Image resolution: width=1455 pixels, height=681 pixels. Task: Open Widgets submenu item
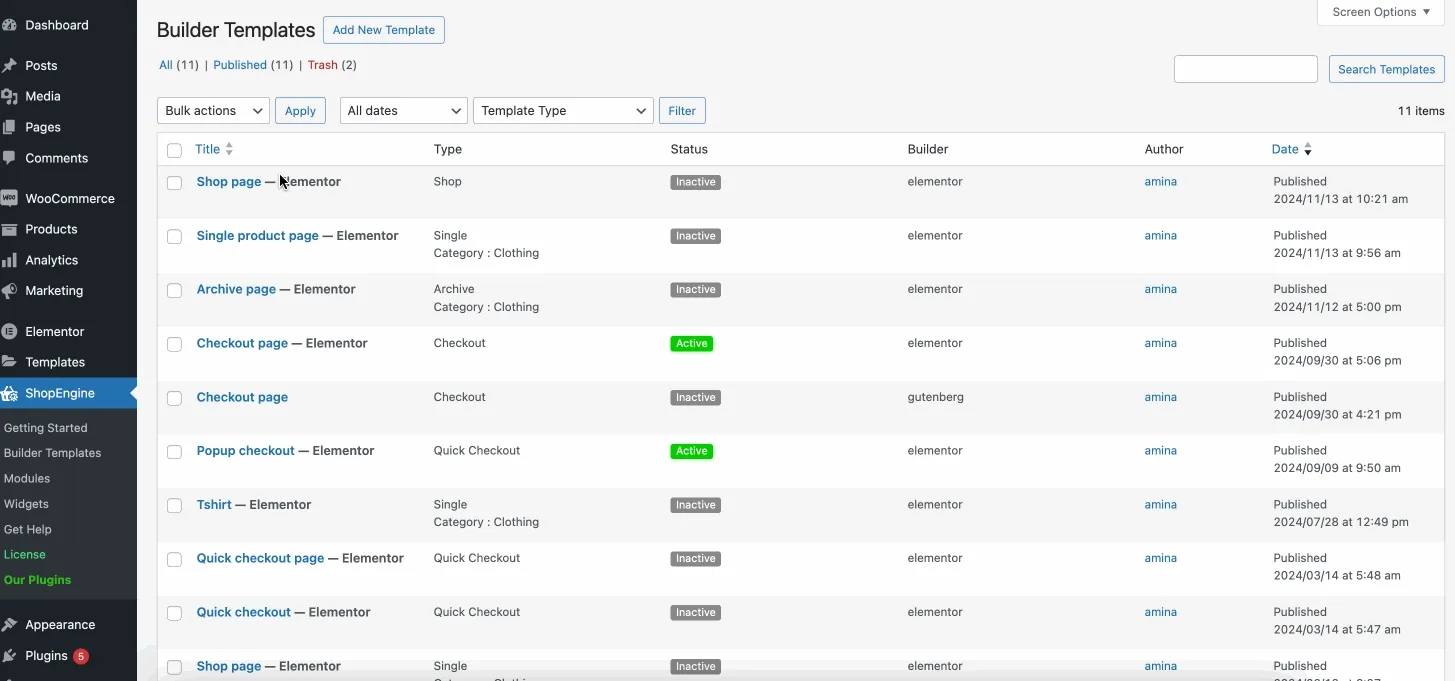pos(26,504)
